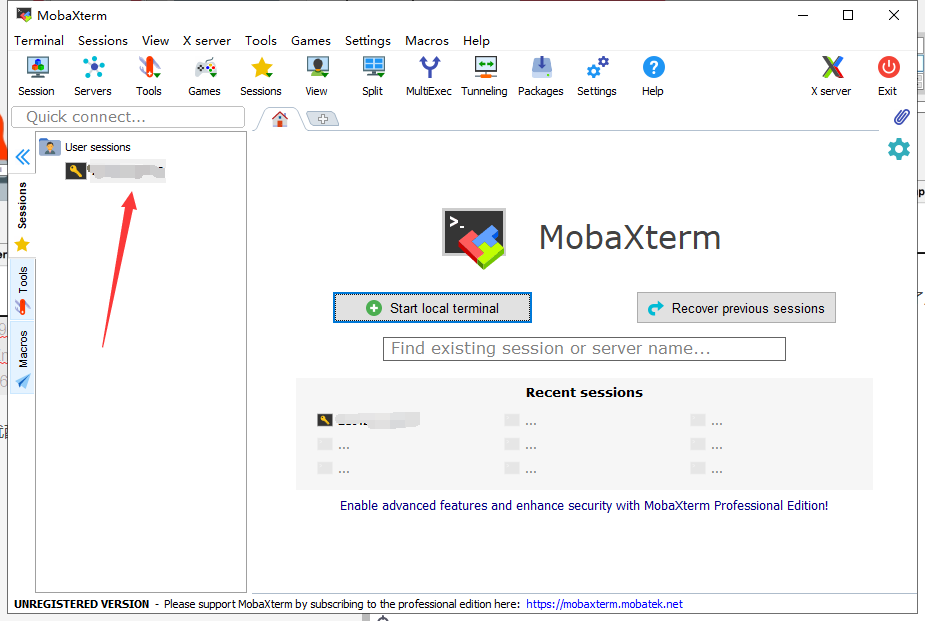Image resolution: width=925 pixels, height=621 pixels.
Task: Click Recover previous sessions button
Action: click(736, 308)
